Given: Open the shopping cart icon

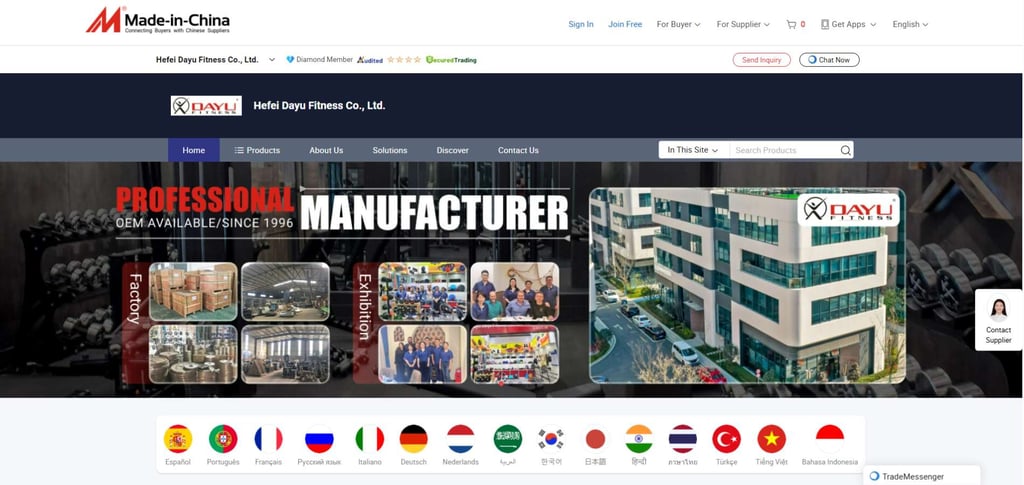Looking at the screenshot, I should pyautogui.click(x=791, y=24).
